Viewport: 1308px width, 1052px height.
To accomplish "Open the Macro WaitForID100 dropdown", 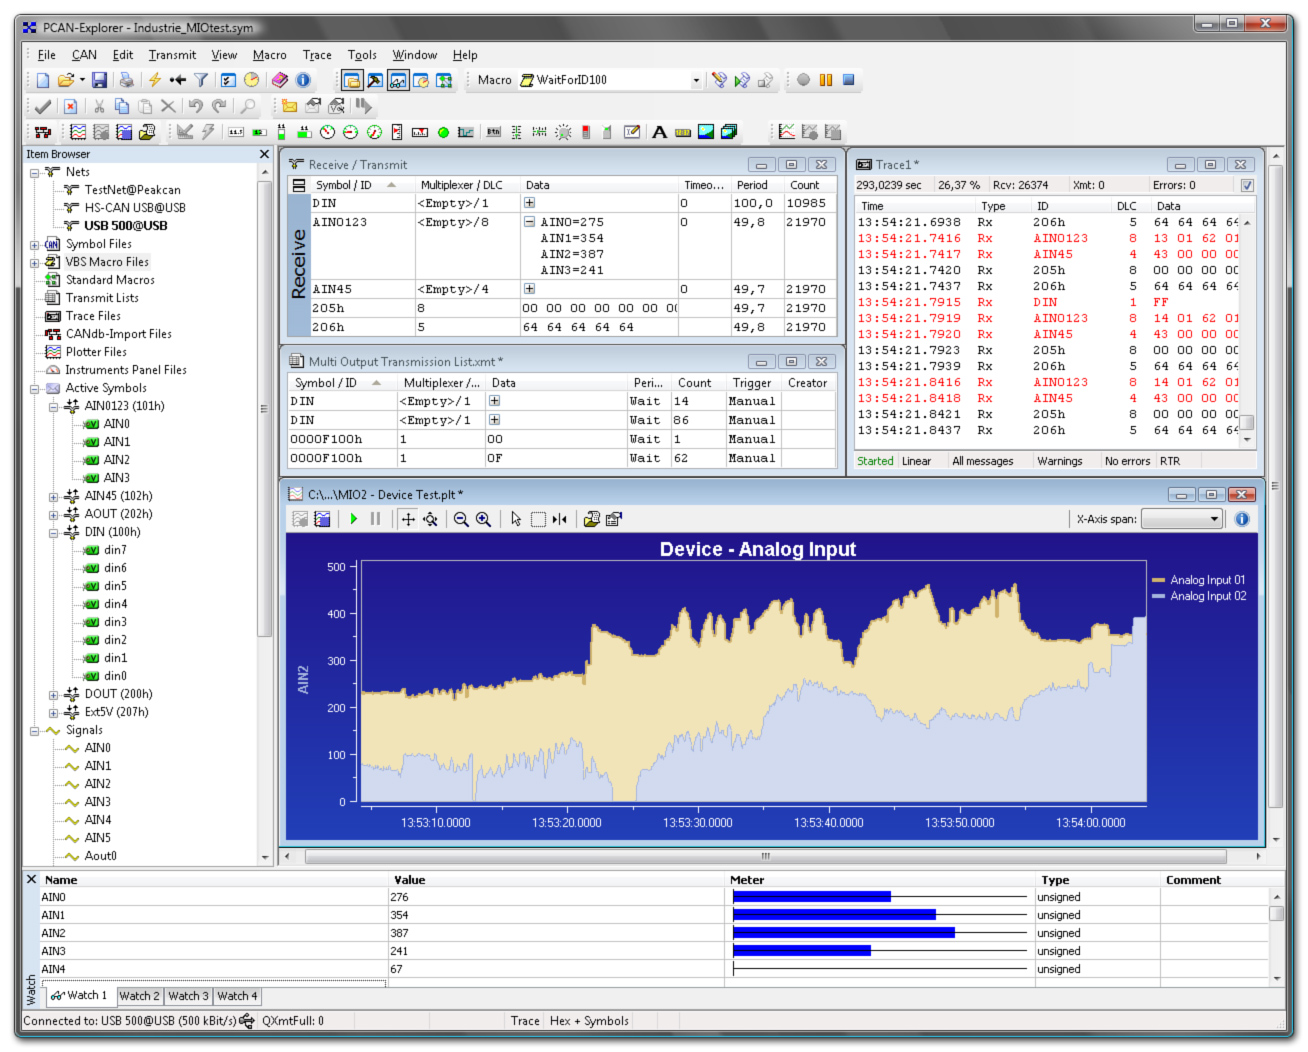I will click(696, 80).
